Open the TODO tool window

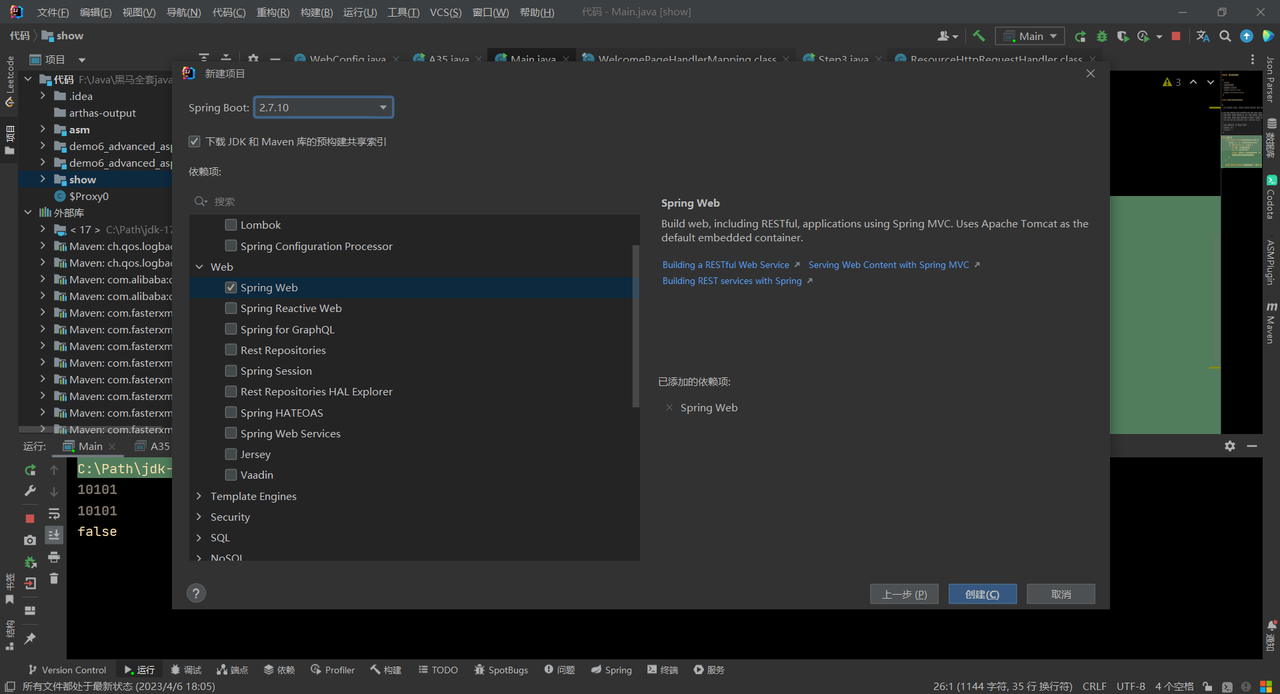click(437, 670)
